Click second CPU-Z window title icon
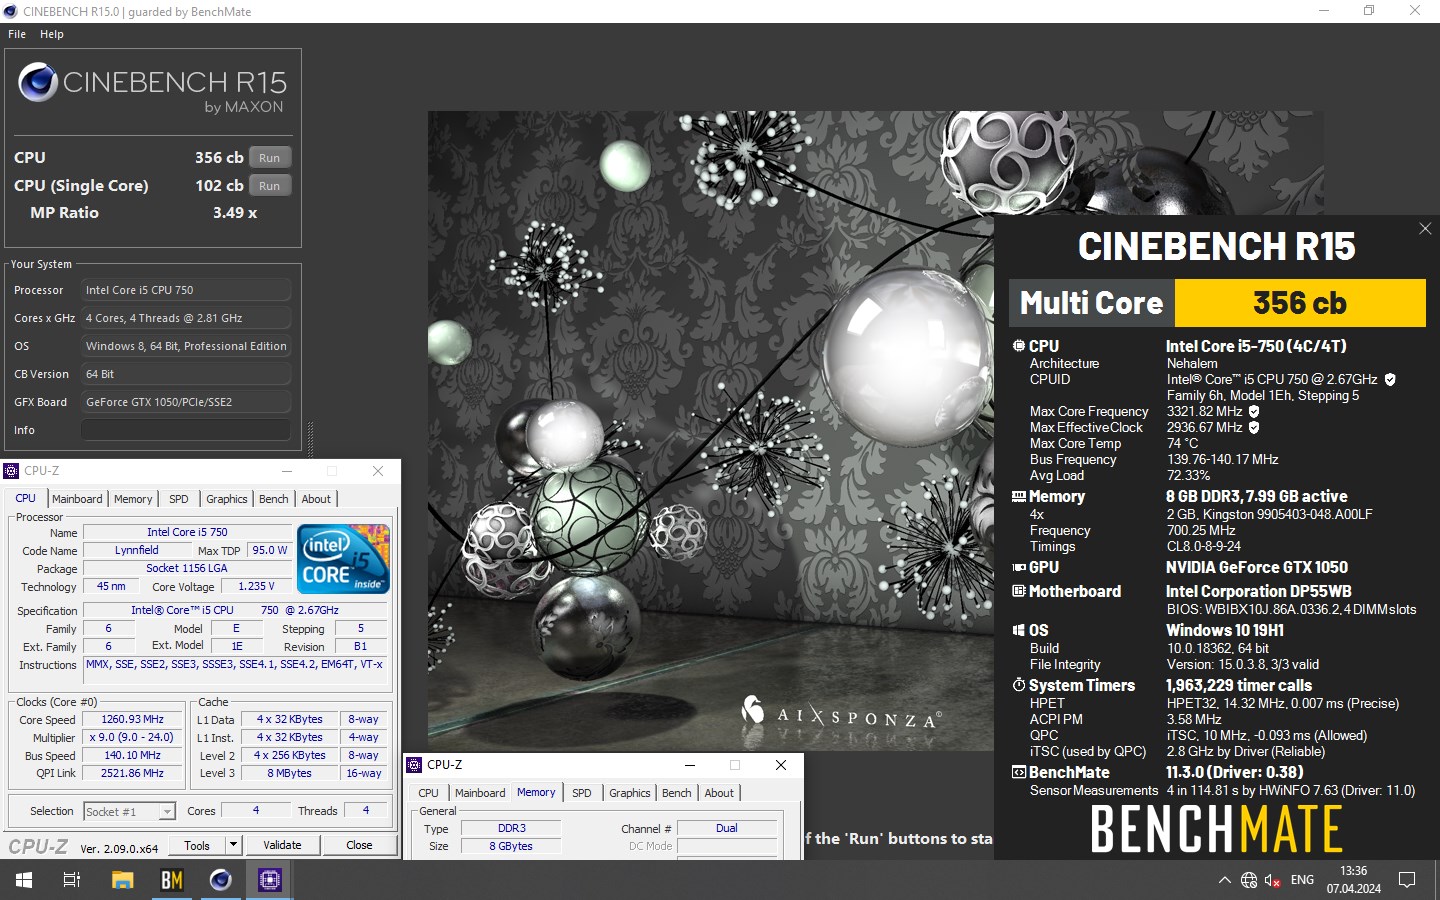 [x=414, y=765]
